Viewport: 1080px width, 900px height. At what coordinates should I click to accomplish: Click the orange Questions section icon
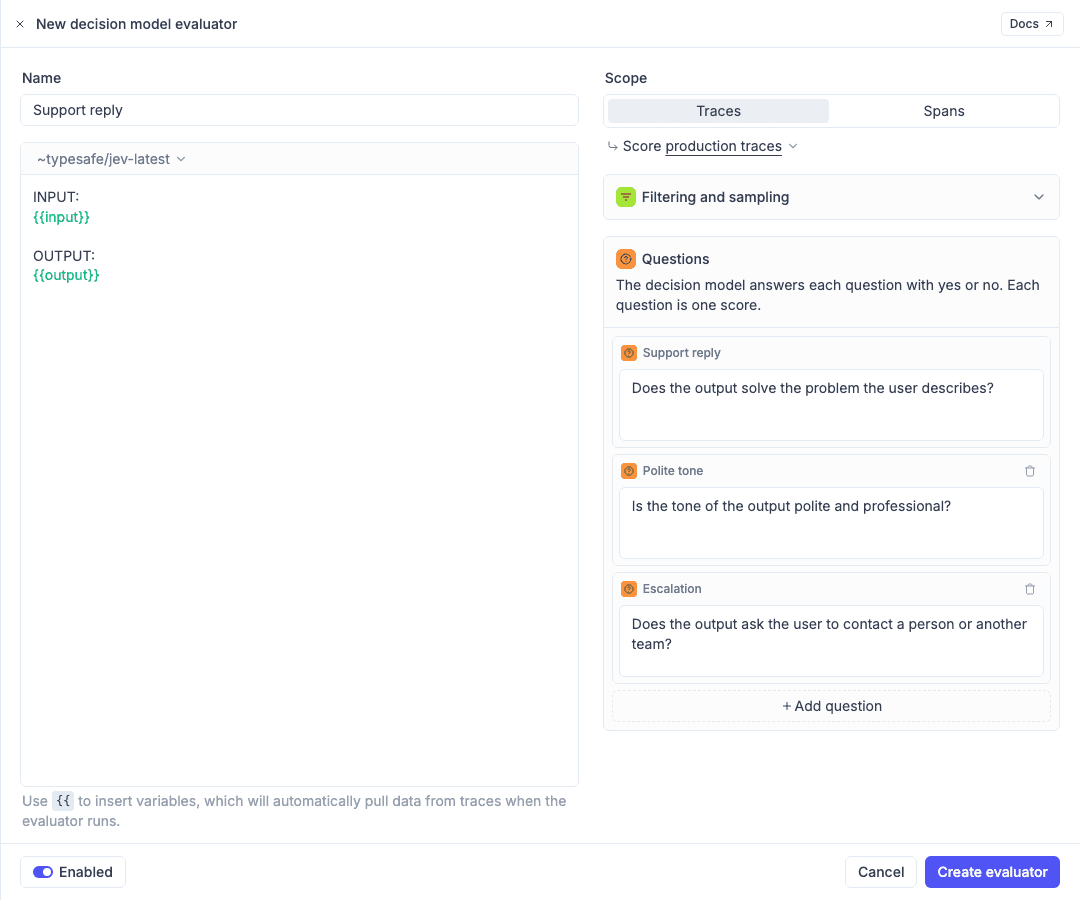tap(625, 259)
